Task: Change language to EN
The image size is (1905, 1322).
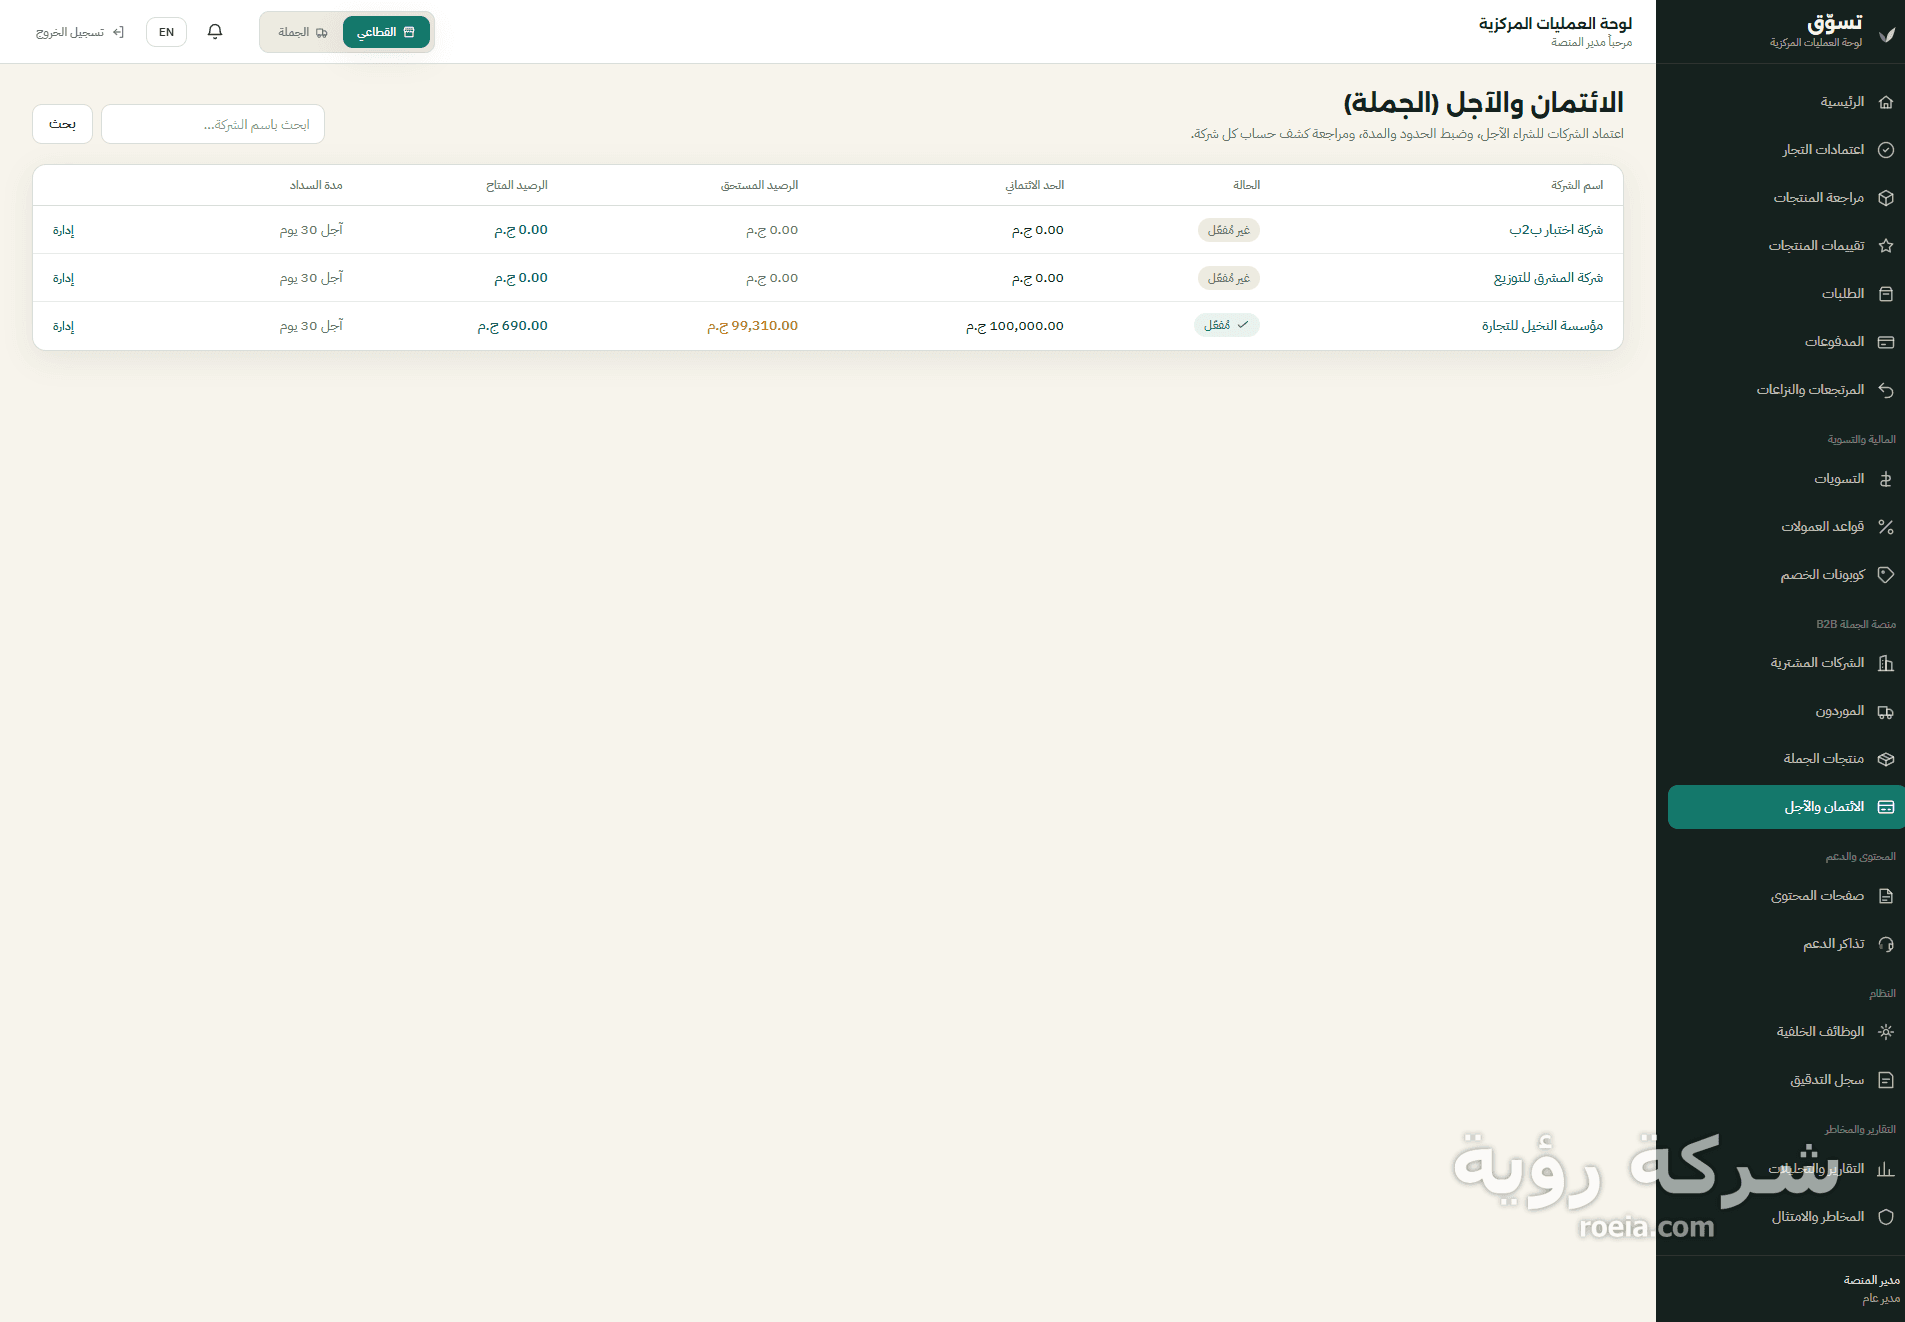Action: pos(166,32)
